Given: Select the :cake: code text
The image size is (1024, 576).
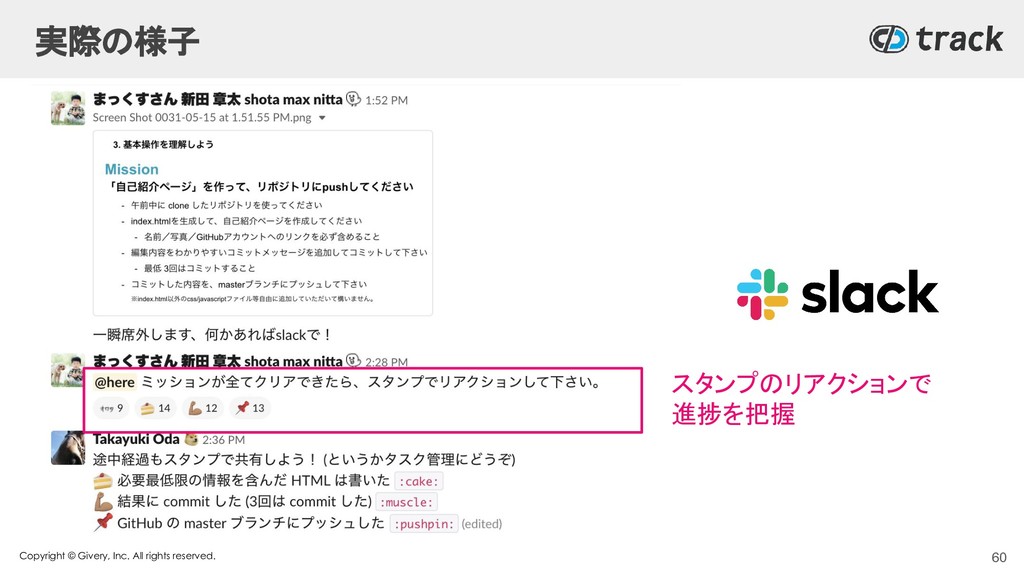Looking at the screenshot, I should click(x=419, y=482).
